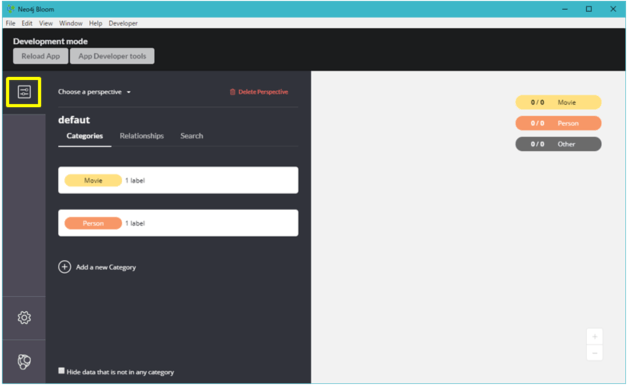Image resolution: width=629 pixels, height=386 pixels.
Task: Select the yellow Movie category tag in panel
Action: (x=93, y=181)
